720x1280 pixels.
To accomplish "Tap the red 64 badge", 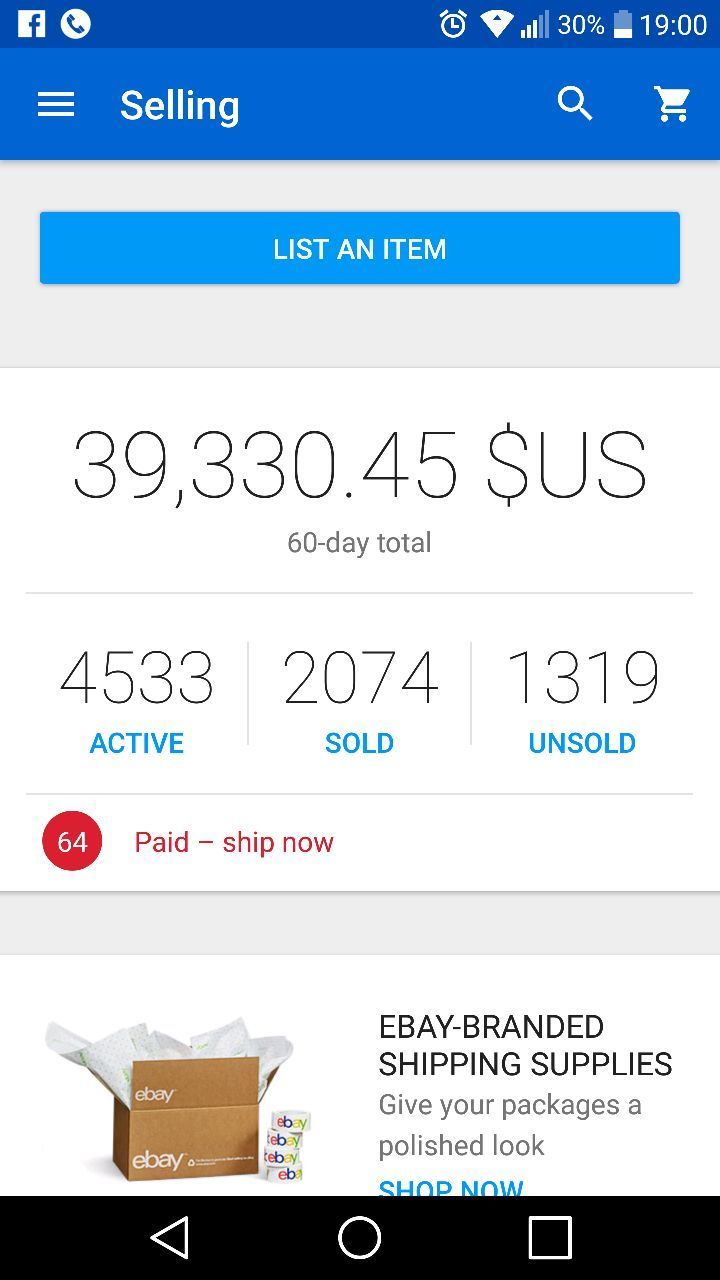I will pyautogui.click(x=72, y=842).
